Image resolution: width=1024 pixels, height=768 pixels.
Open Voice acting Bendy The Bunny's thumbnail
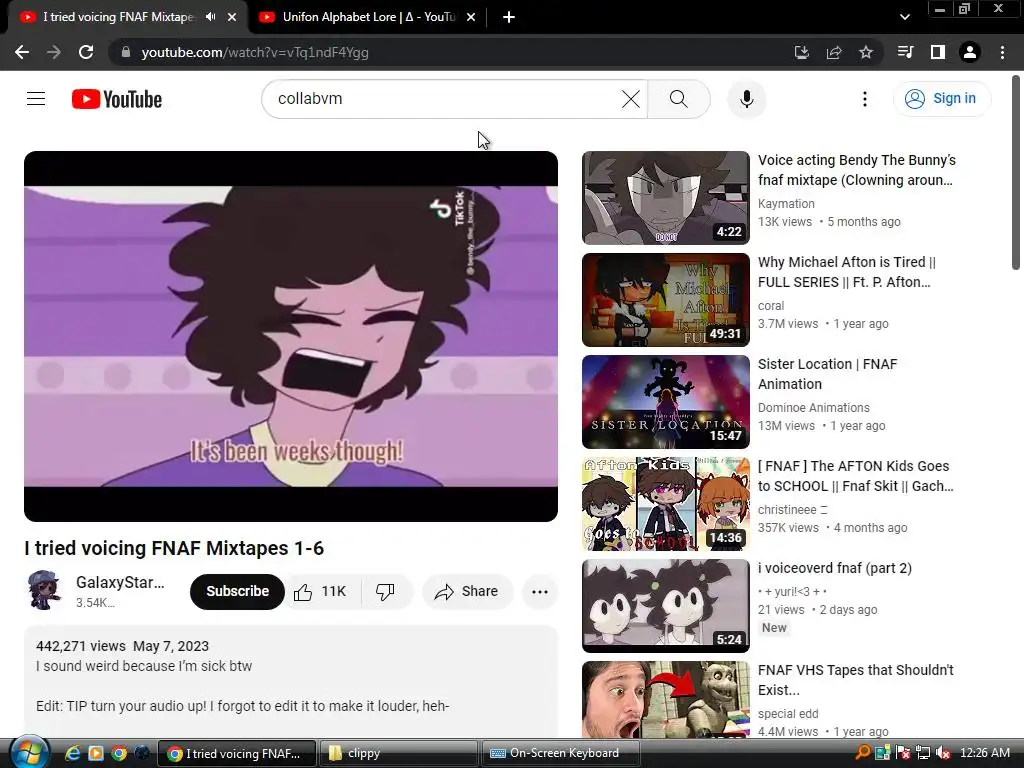point(665,198)
